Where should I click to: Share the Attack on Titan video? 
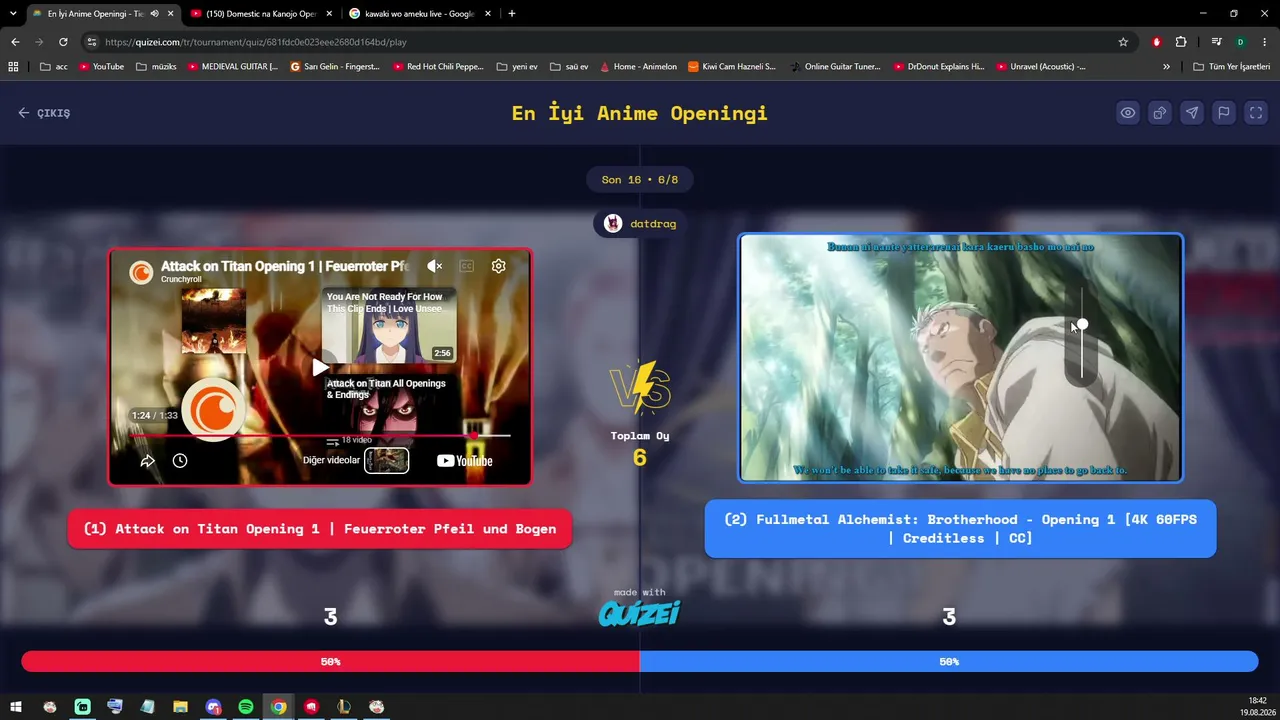147,461
